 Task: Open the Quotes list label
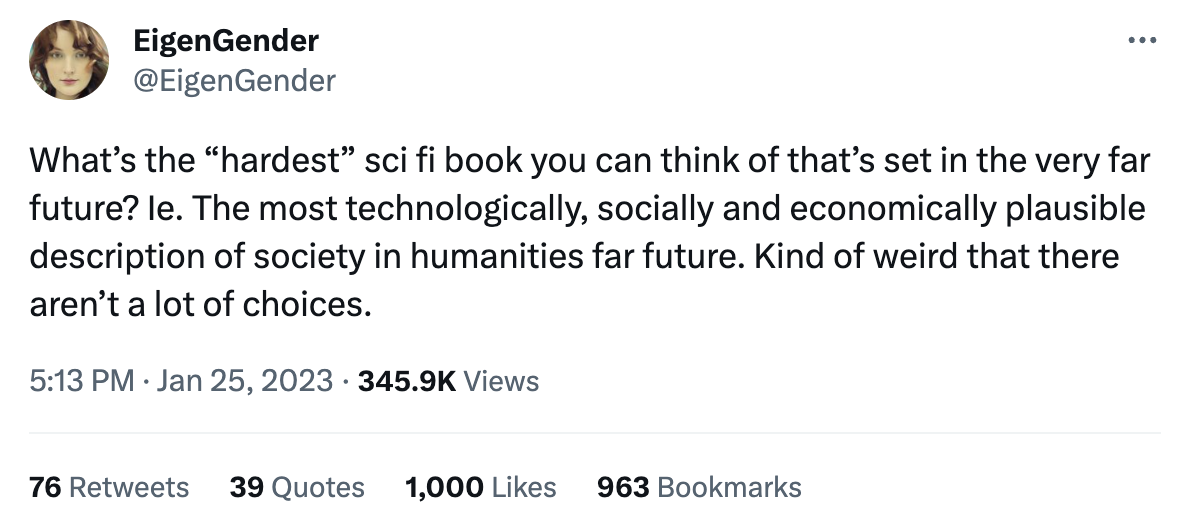[x=318, y=487]
